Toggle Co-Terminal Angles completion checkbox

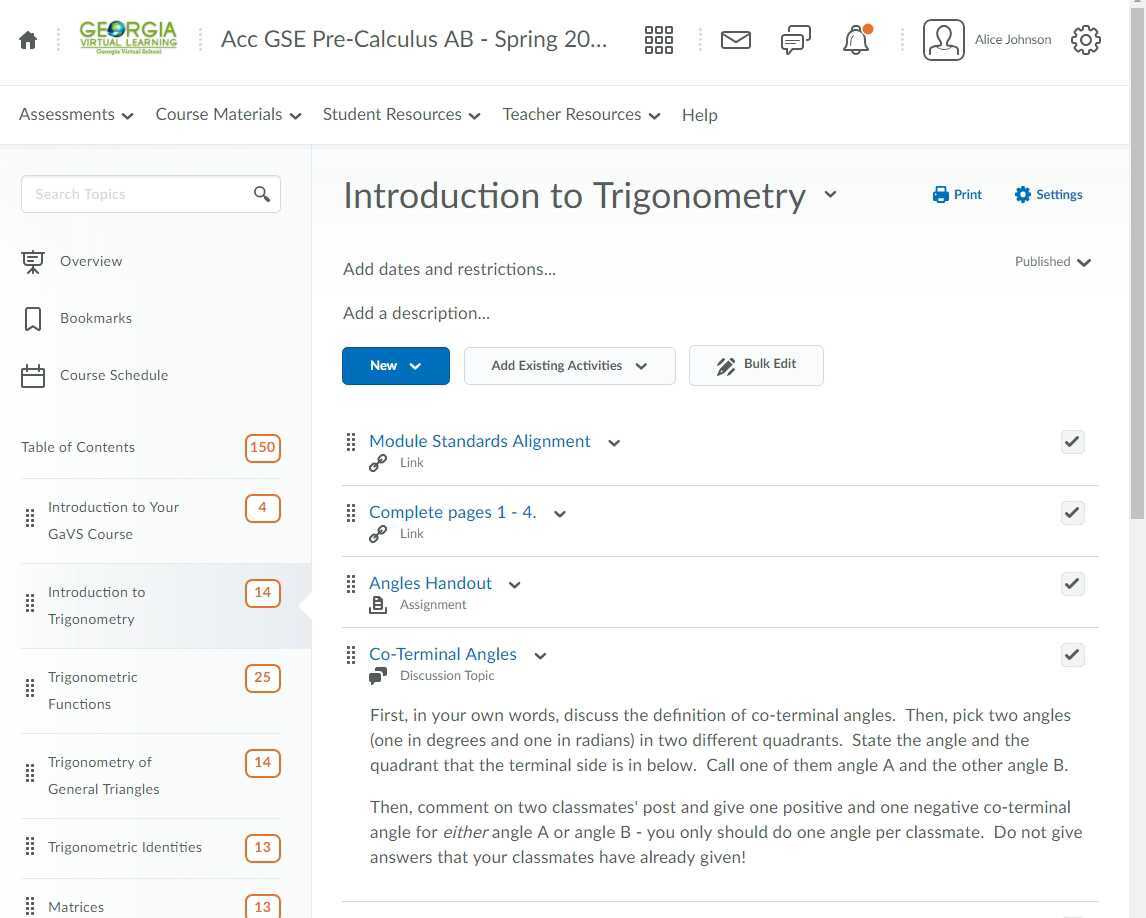(1072, 655)
